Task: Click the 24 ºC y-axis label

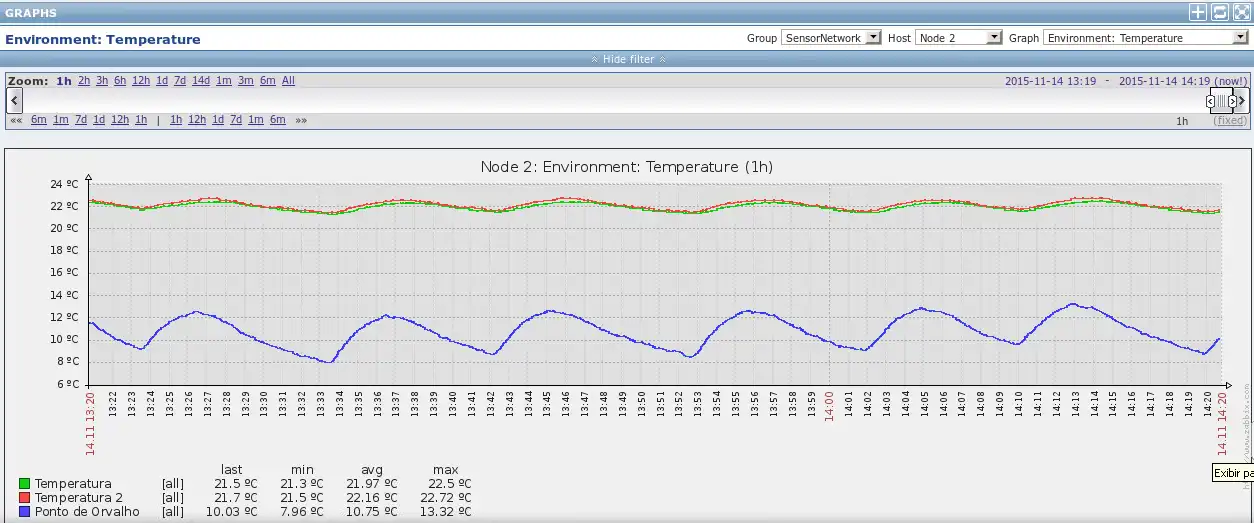Action: coord(64,185)
